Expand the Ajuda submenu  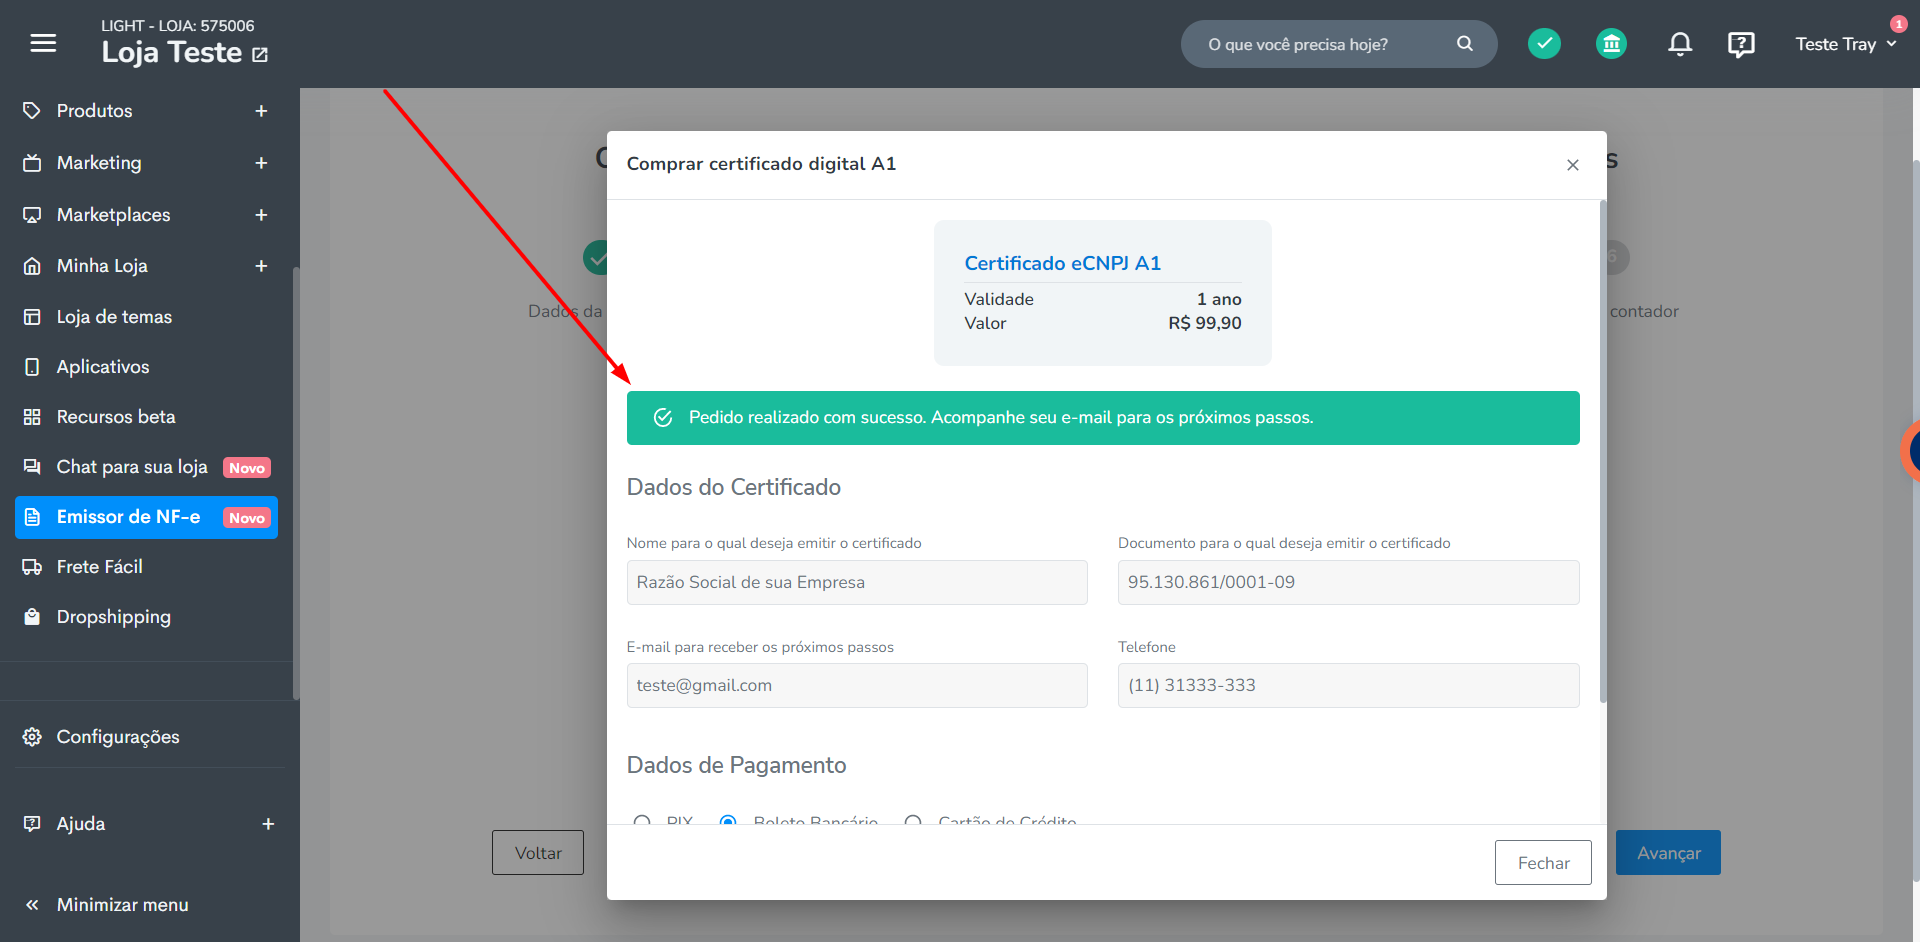click(268, 824)
